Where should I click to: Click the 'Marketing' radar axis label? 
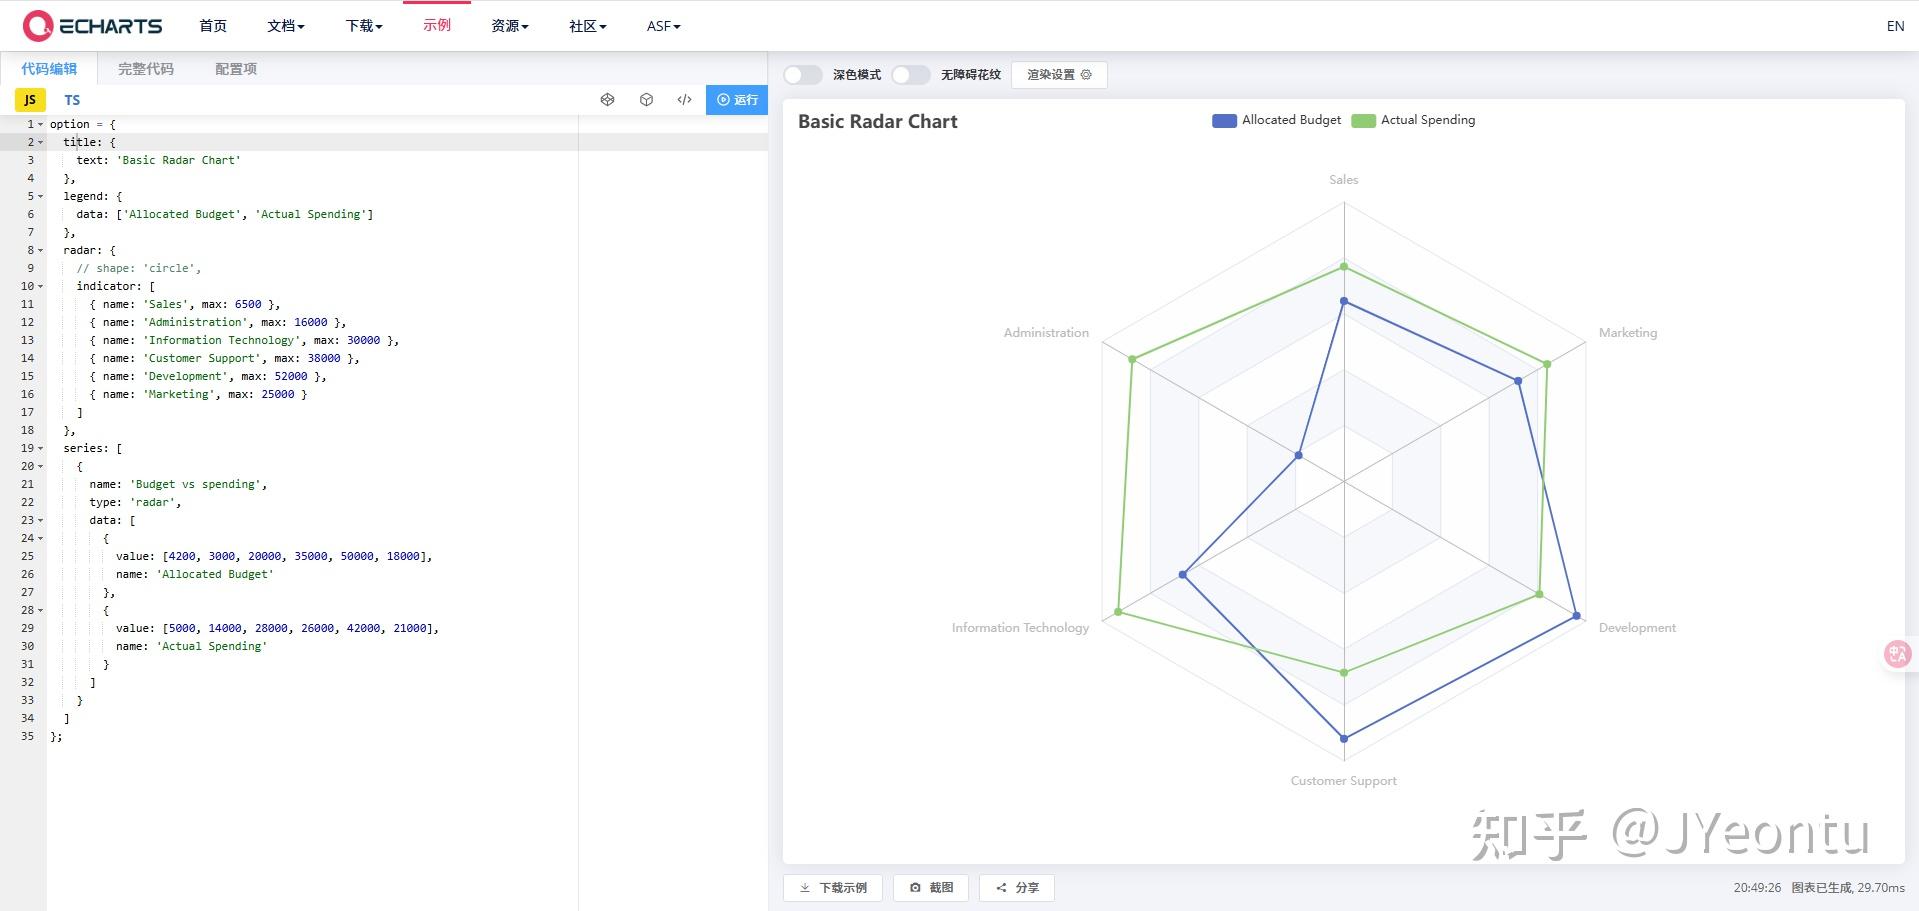[x=1627, y=333]
